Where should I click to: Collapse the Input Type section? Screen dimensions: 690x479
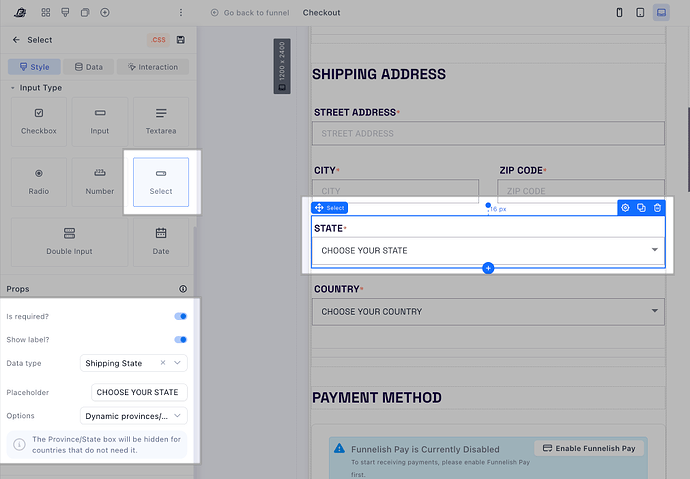(13, 88)
